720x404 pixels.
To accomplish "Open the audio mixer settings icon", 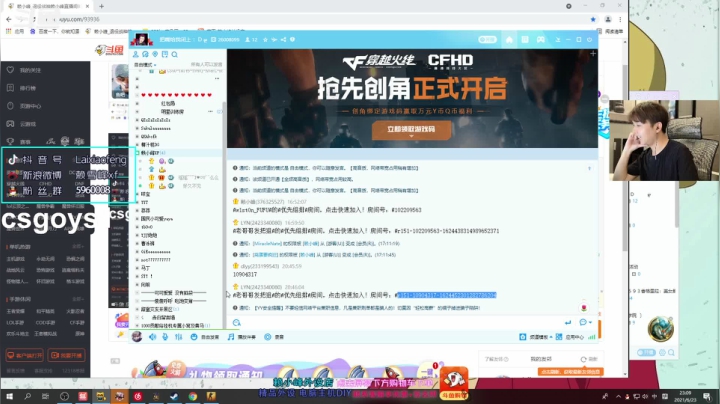I will [x=179, y=337].
